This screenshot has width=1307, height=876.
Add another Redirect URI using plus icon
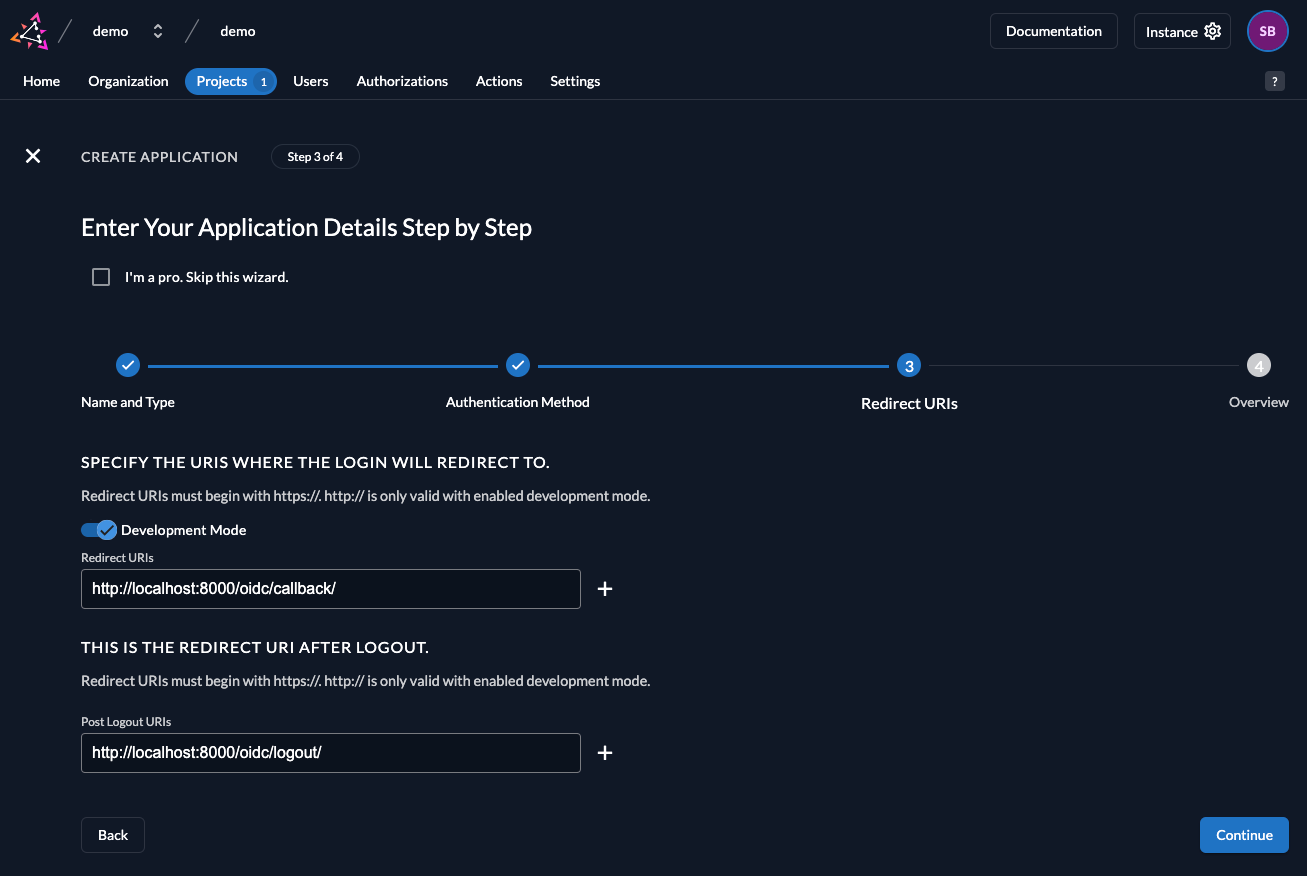click(605, 589)
